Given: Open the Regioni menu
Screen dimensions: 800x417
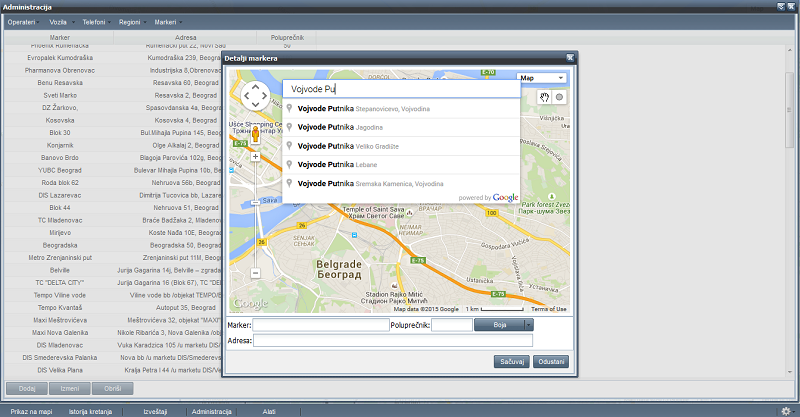Looking at the screenshot, I should coord(132,22).
